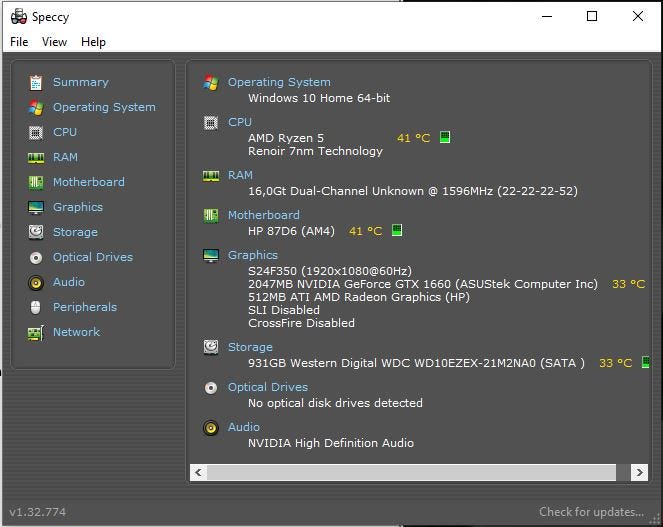
Task: Click the Graphics monitor icon in sidebar
Action: (x=36, y=207)
